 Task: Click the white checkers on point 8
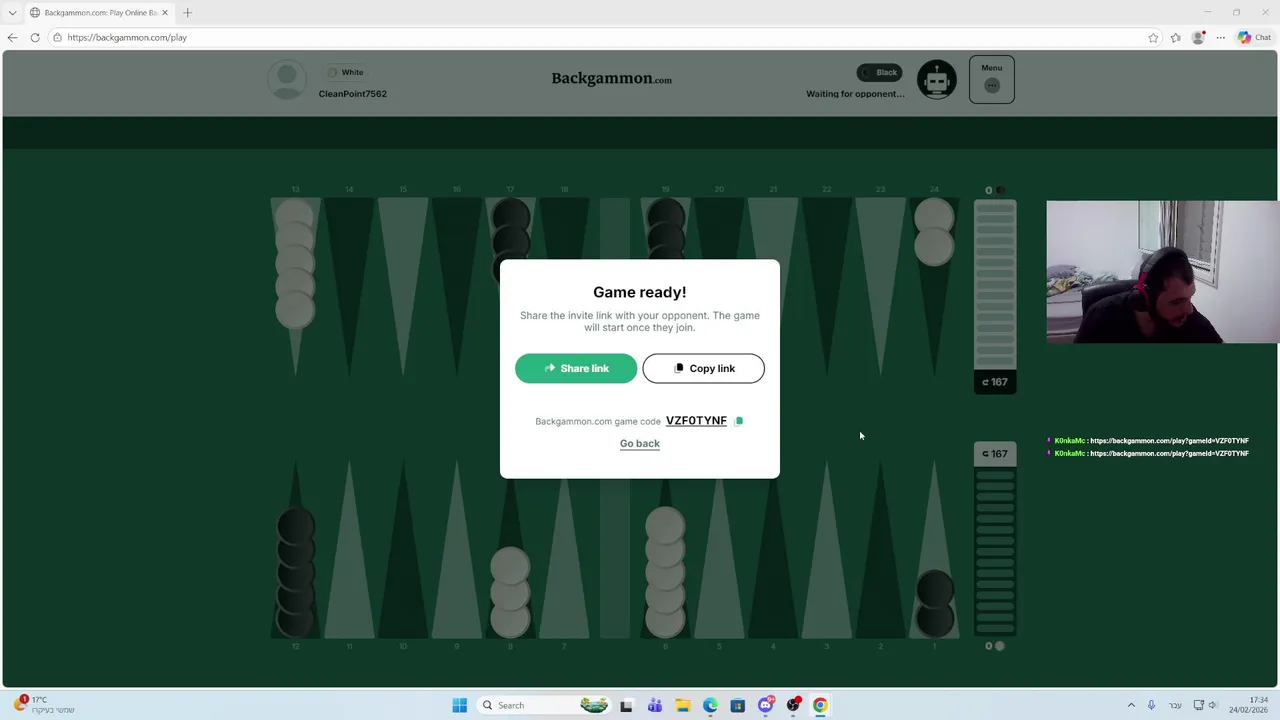510,592
